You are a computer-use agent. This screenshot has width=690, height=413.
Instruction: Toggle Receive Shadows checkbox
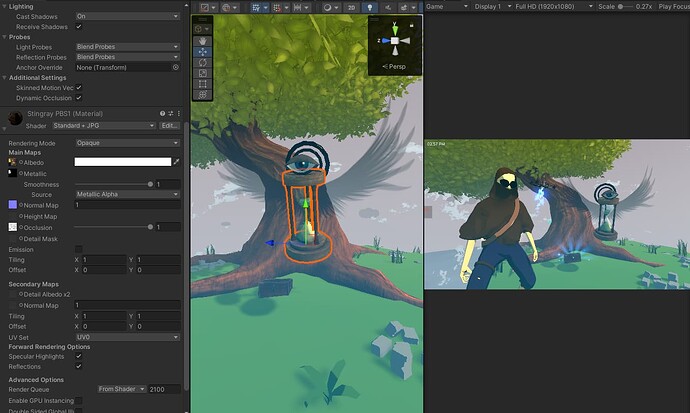[79, 26]
